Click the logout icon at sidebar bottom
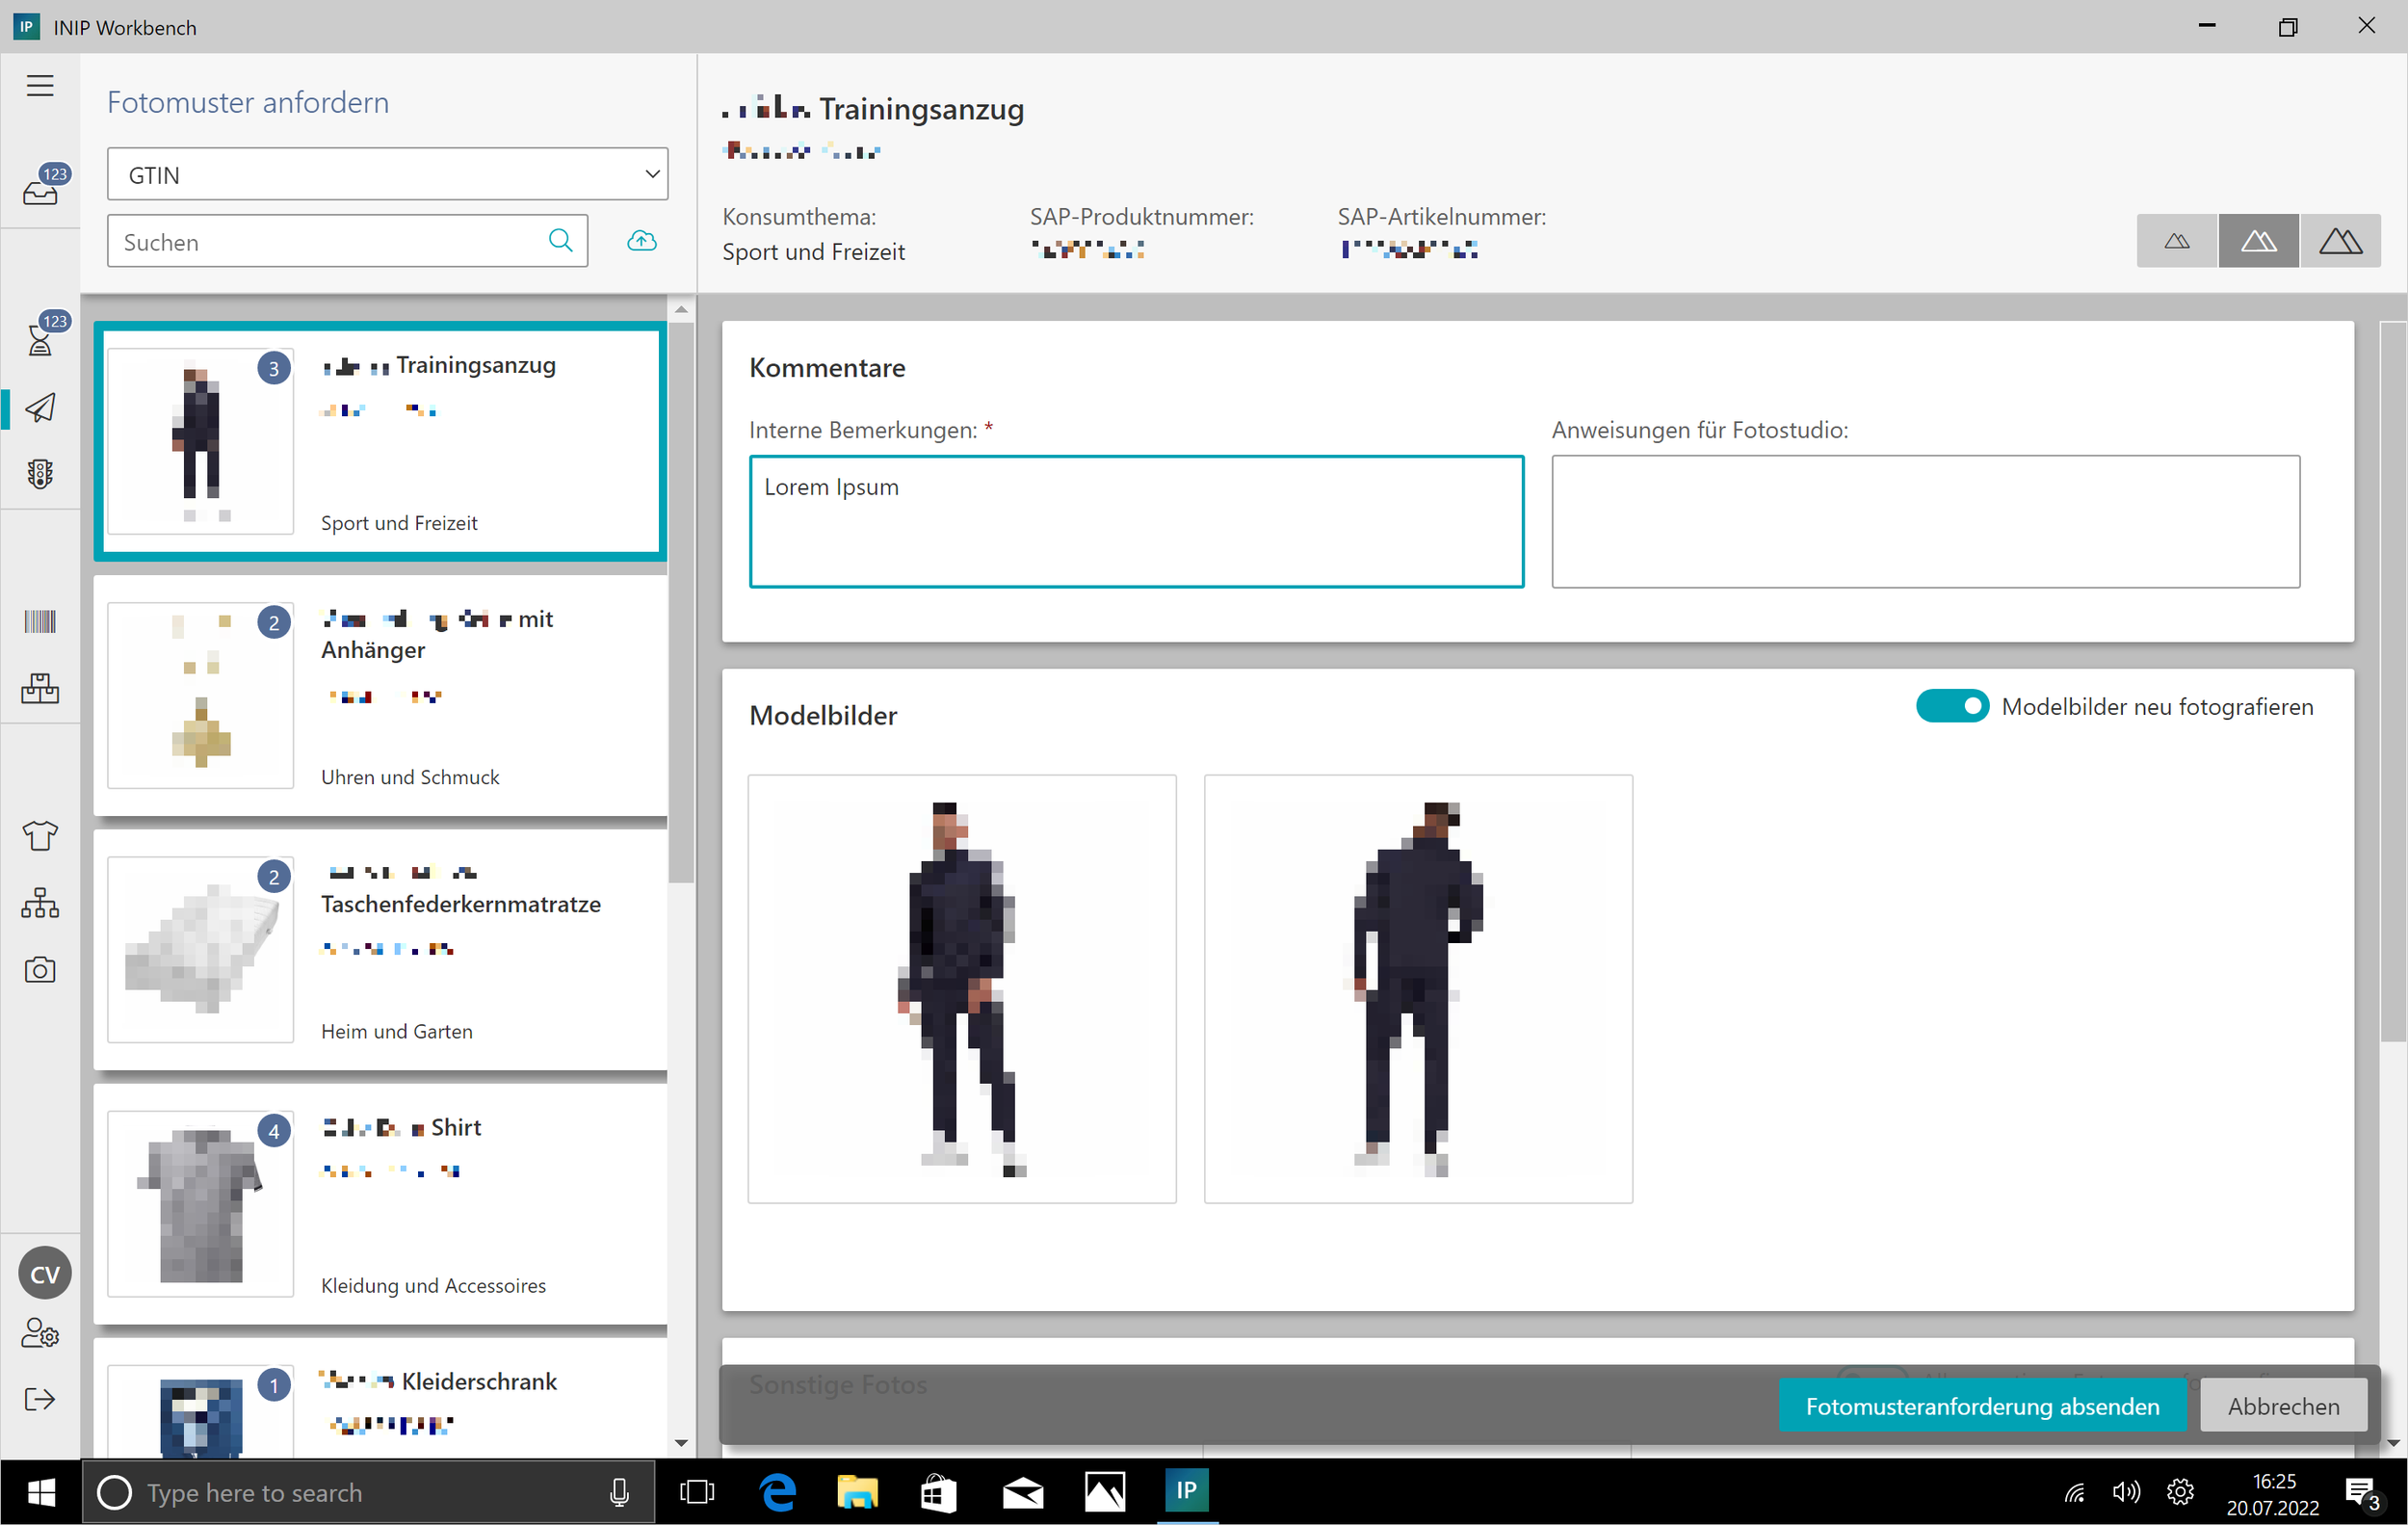This screenshot has width=2408, height=1525. point(40,1399)
